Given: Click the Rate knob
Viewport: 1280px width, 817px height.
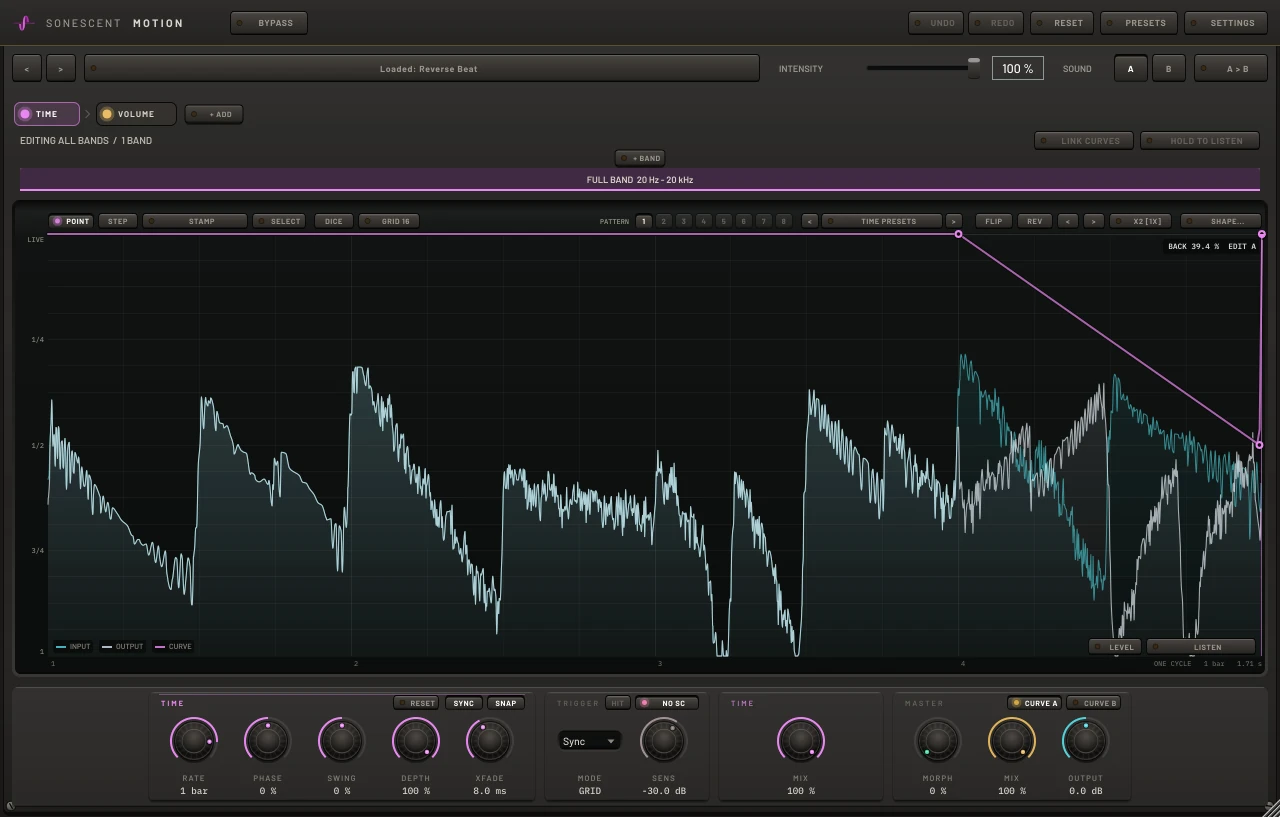Looking at the screenshot, I should pyautogui.click(x=193, y=741).
